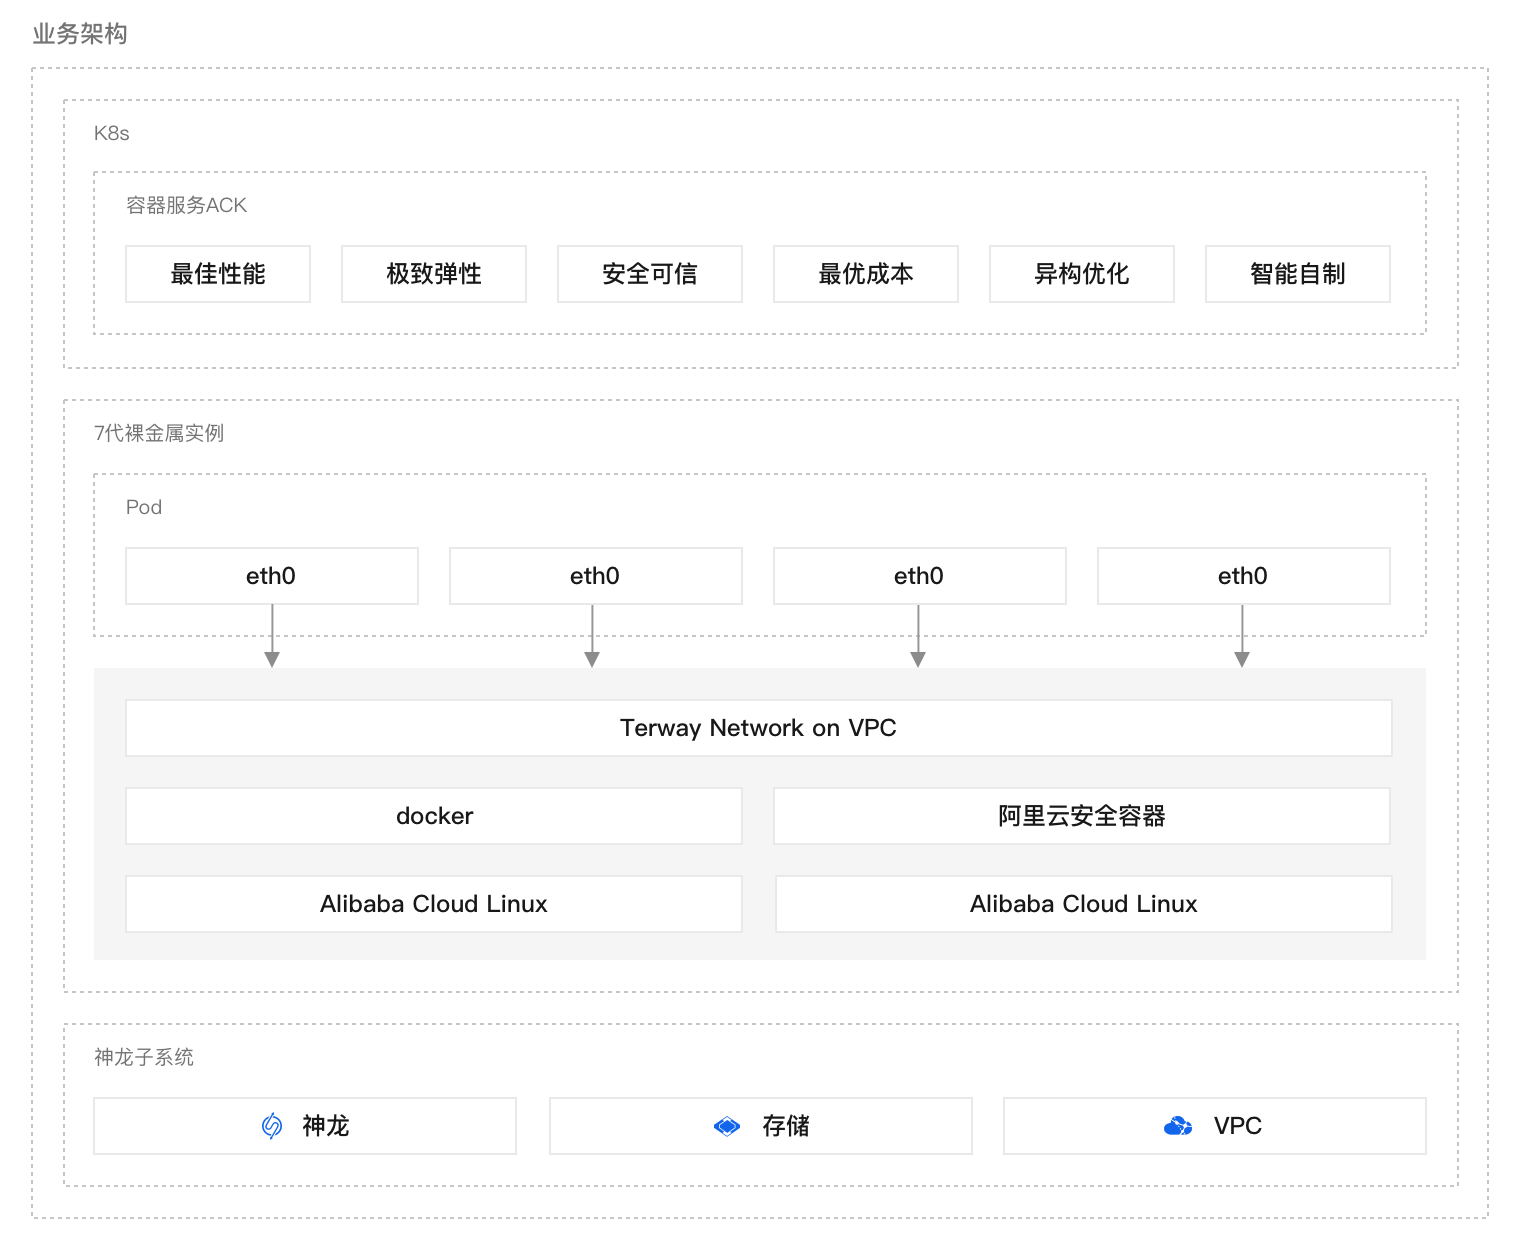Click the third eth0 box from the left
This screenshot has height=1250, width=1520.
[x=920, y=576]
